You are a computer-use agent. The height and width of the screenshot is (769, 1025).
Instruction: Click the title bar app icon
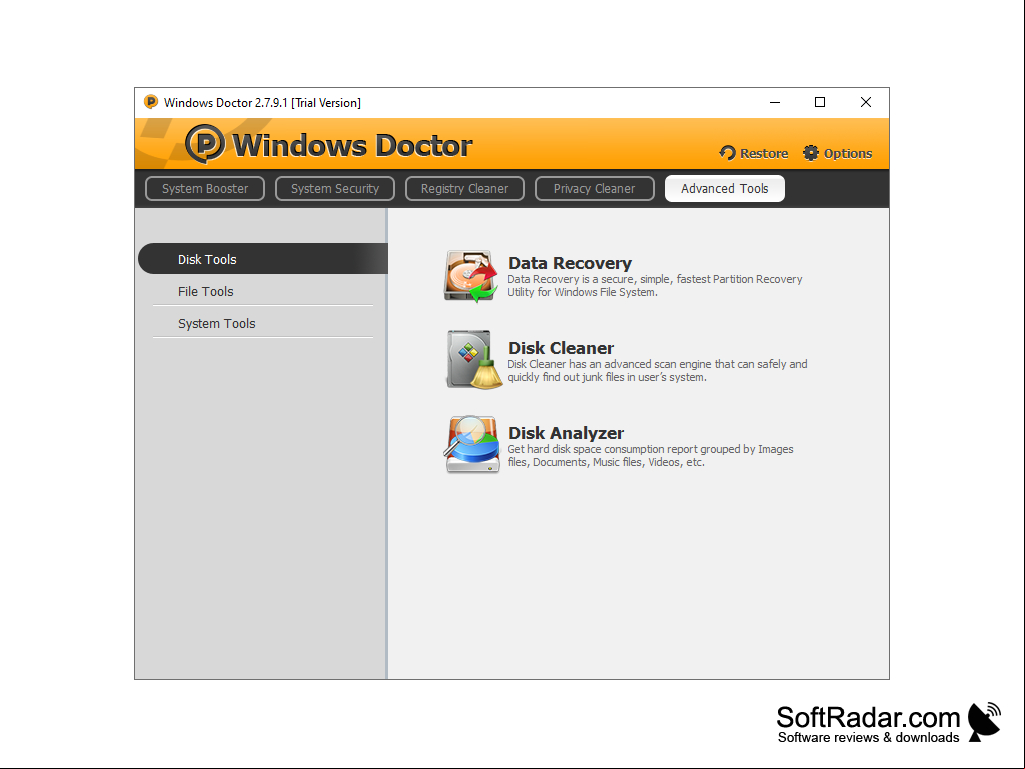[151, 102]
